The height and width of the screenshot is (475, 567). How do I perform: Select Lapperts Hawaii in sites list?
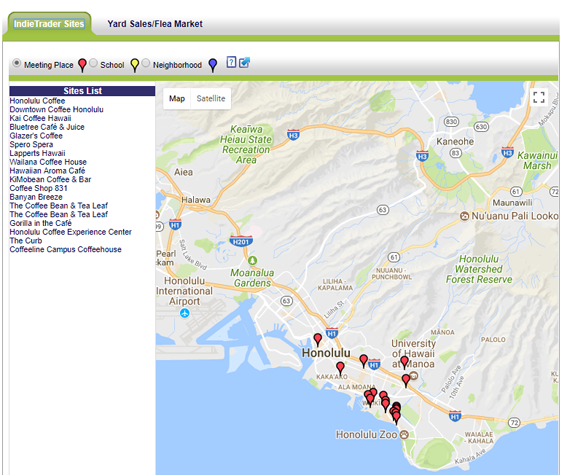(x=37, y=153)
